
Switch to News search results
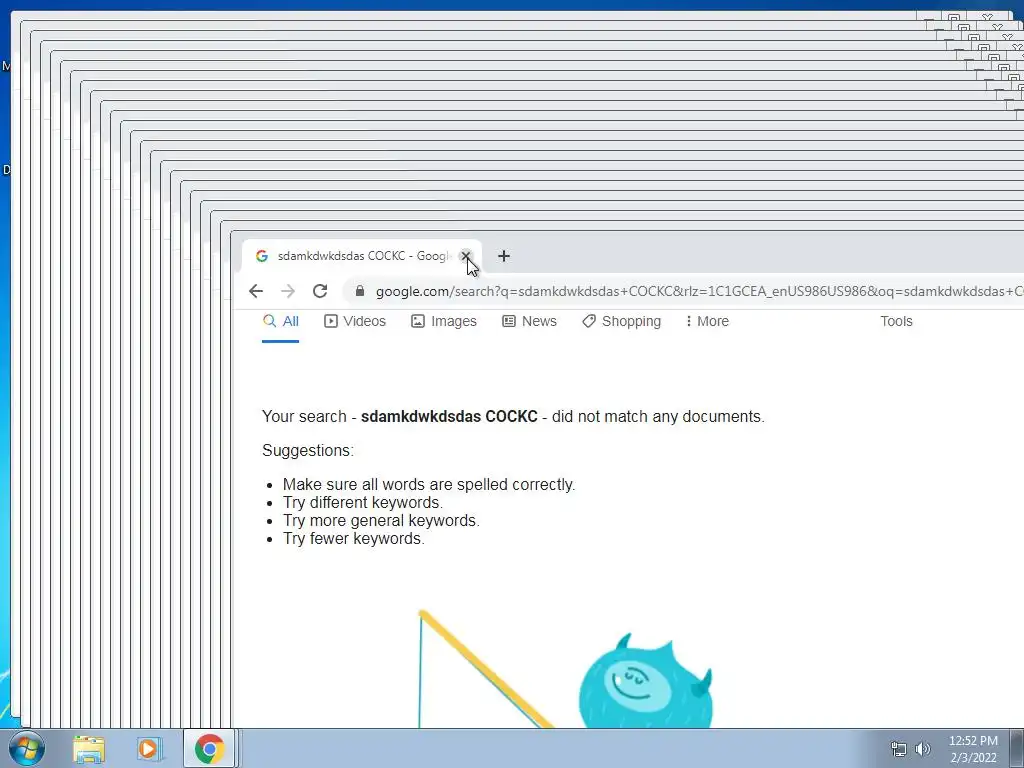[530, 321]
